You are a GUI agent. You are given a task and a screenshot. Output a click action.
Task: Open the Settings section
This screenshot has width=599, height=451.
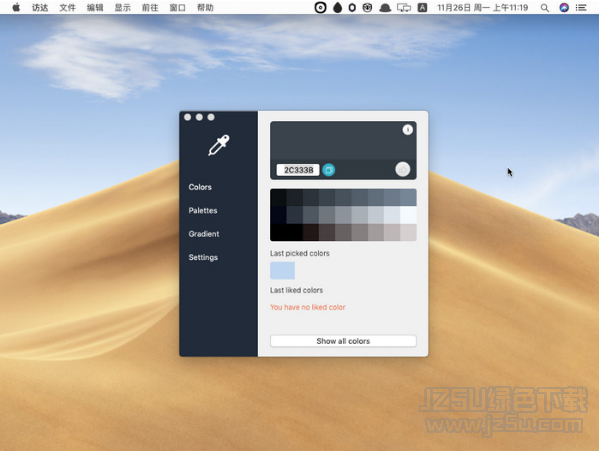coord(203,257)
